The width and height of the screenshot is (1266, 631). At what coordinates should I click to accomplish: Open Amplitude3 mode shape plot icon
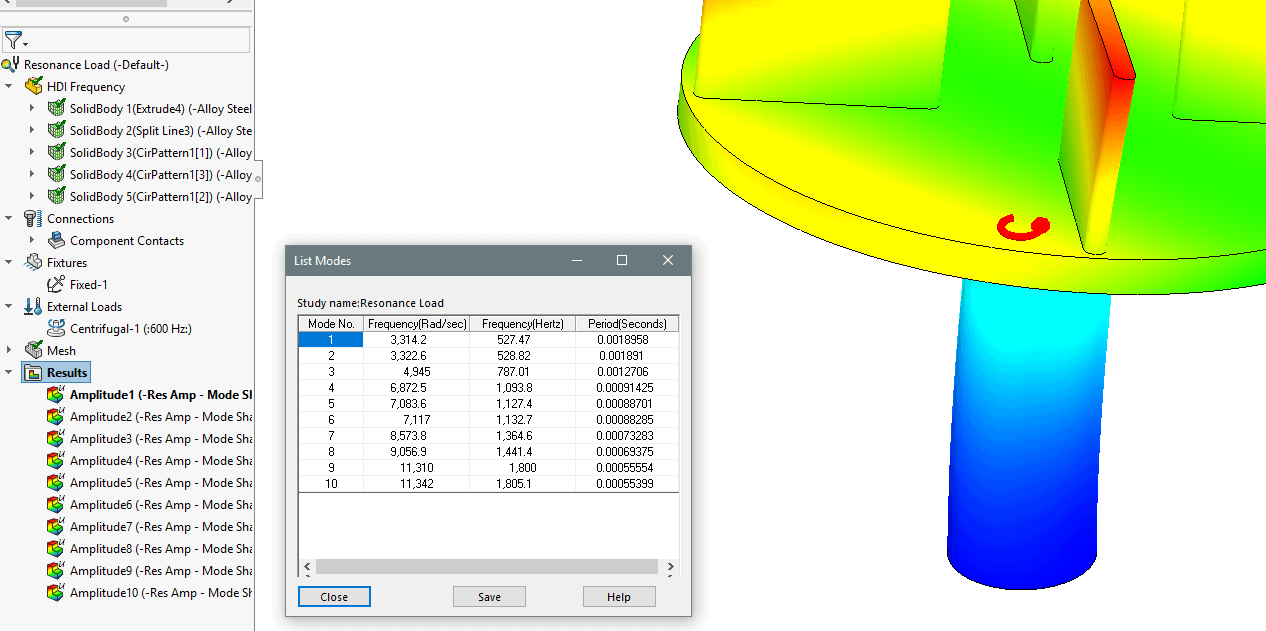pyautogui.click(x=57, y=439)
